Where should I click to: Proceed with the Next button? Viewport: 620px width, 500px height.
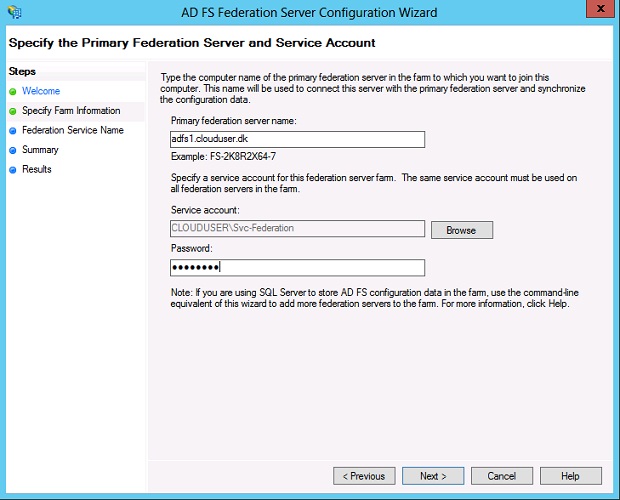click(433, 476)
